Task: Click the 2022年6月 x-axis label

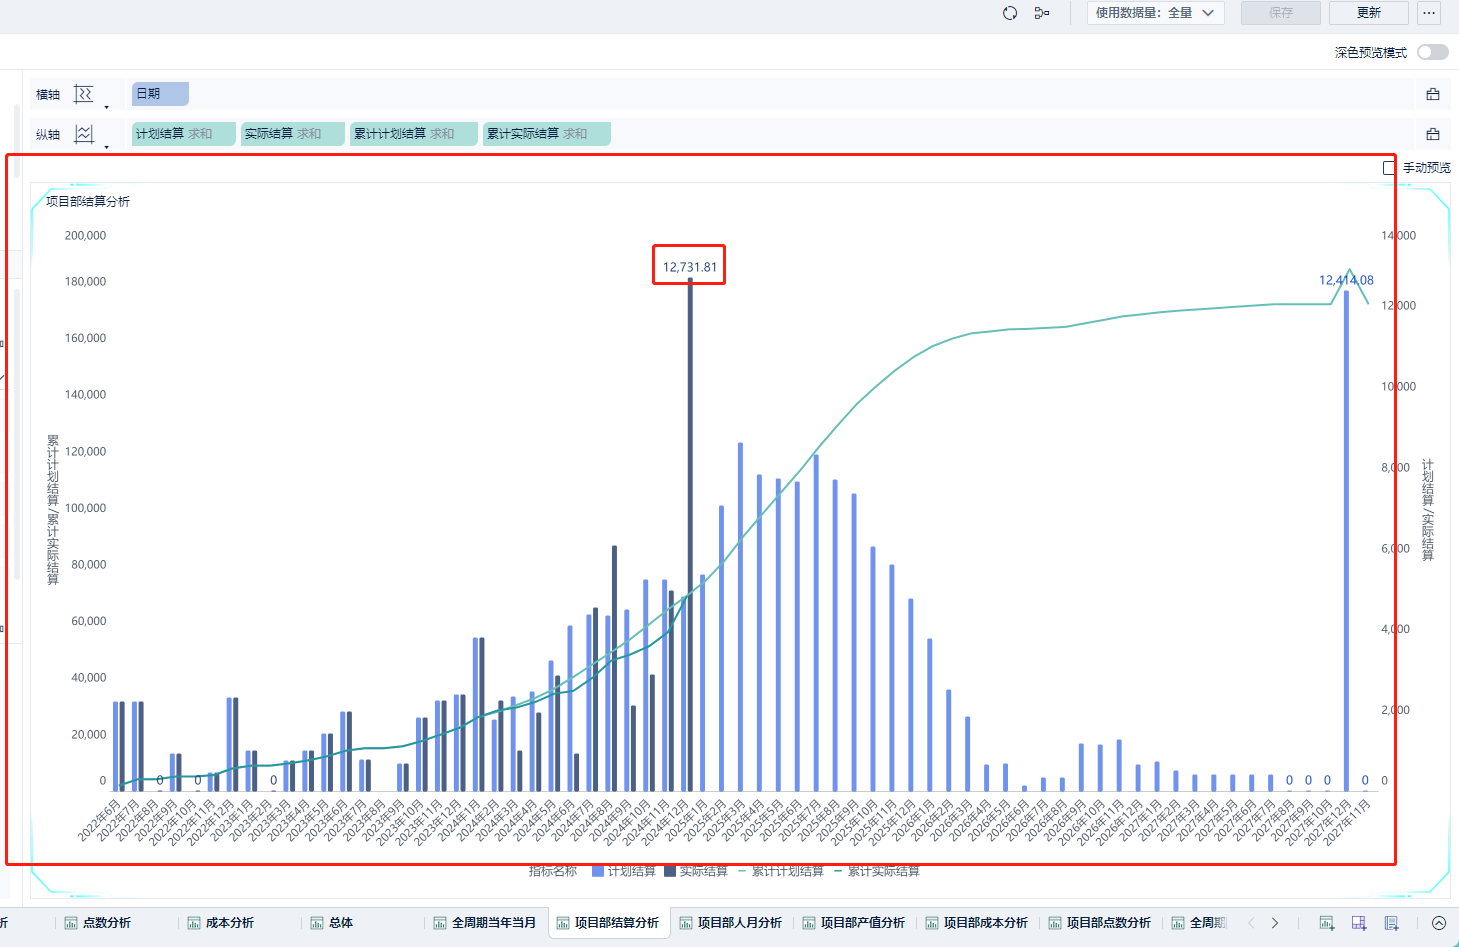Action: (x=99, y=820)
